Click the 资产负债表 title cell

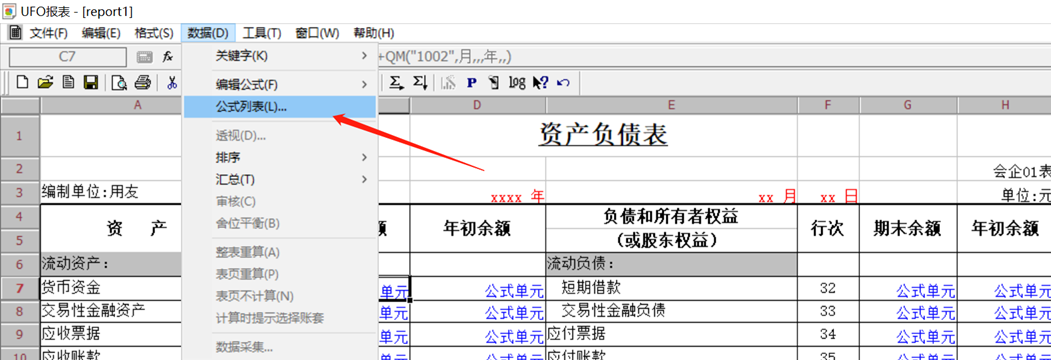(x=603, y=135)
